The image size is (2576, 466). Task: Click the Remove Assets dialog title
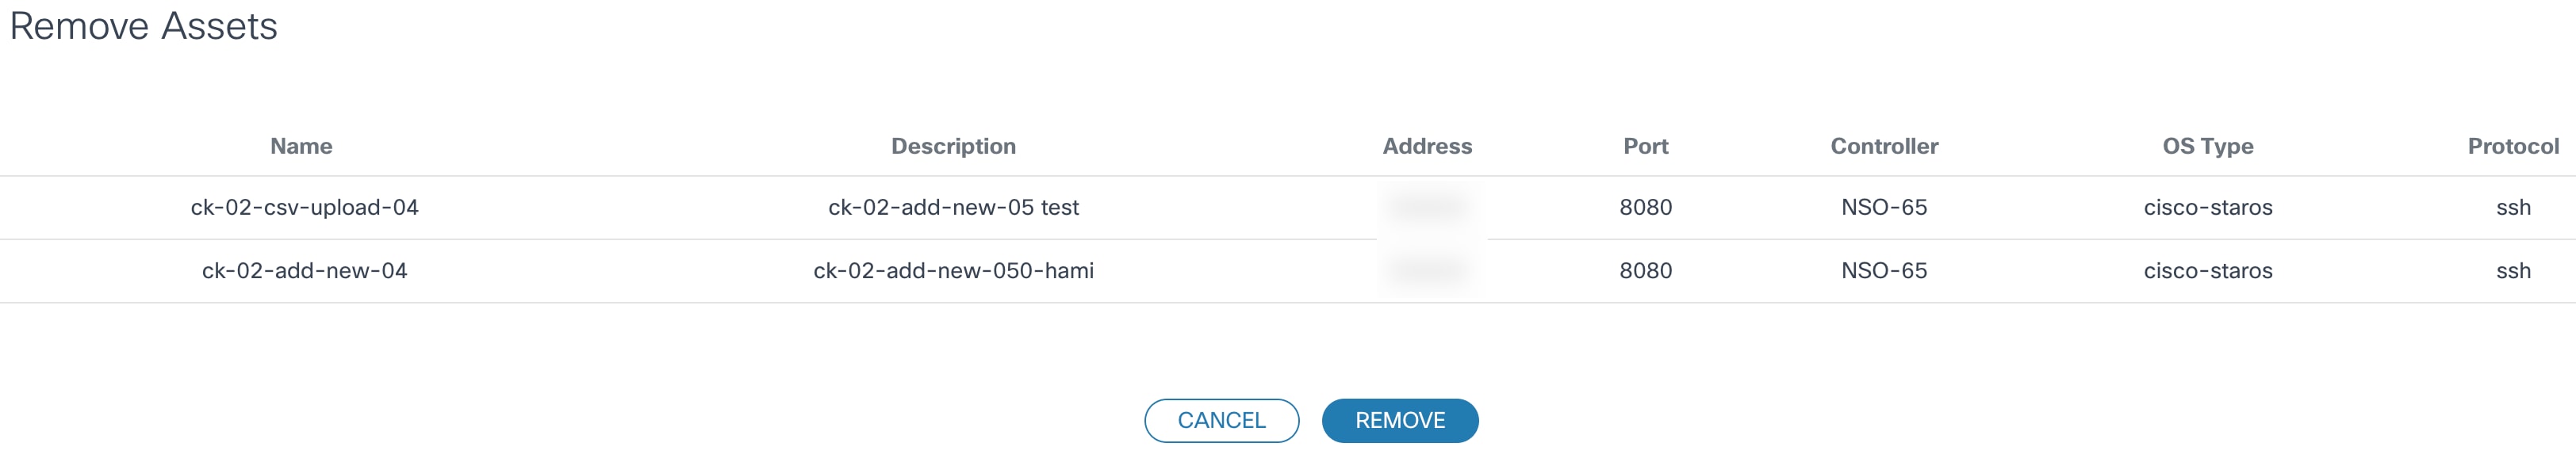(143, 26)
